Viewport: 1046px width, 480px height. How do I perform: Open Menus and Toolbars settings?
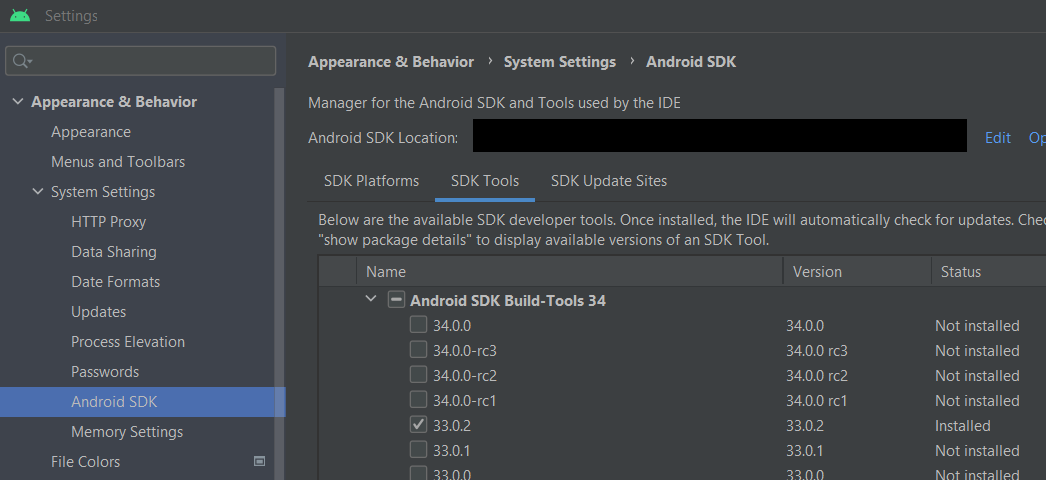tap(118, 162)
